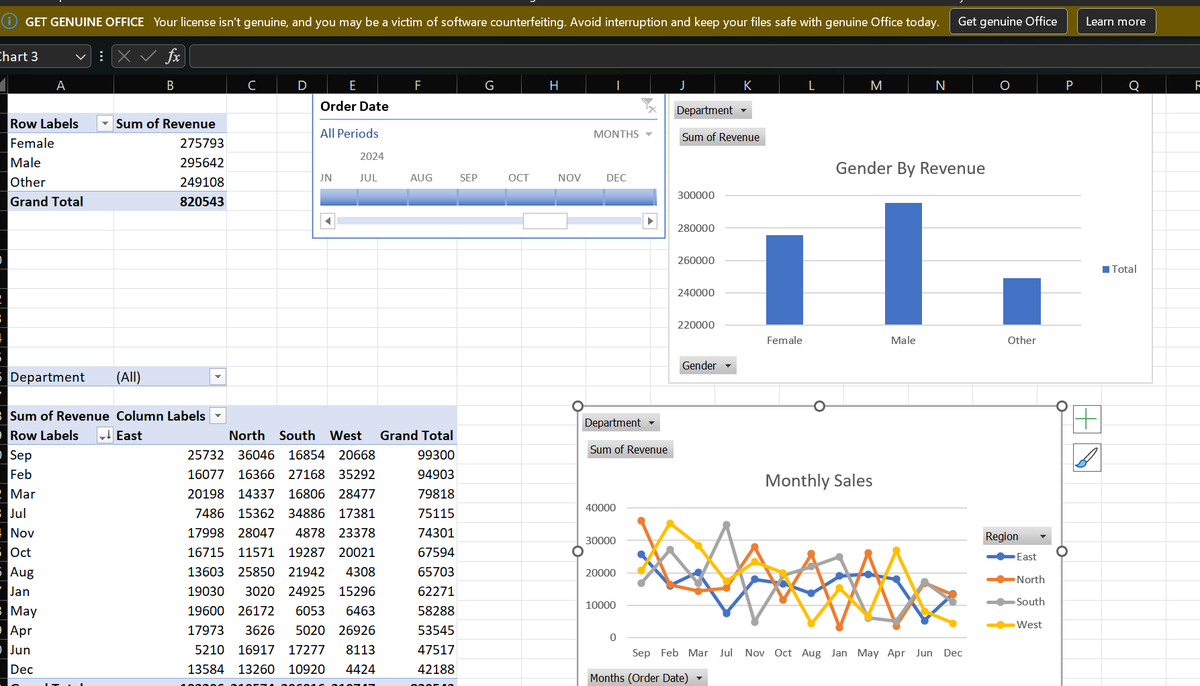Click the formula bar cancel X icon
This screenshot has height=686, width=1200.
click(123, 57)
